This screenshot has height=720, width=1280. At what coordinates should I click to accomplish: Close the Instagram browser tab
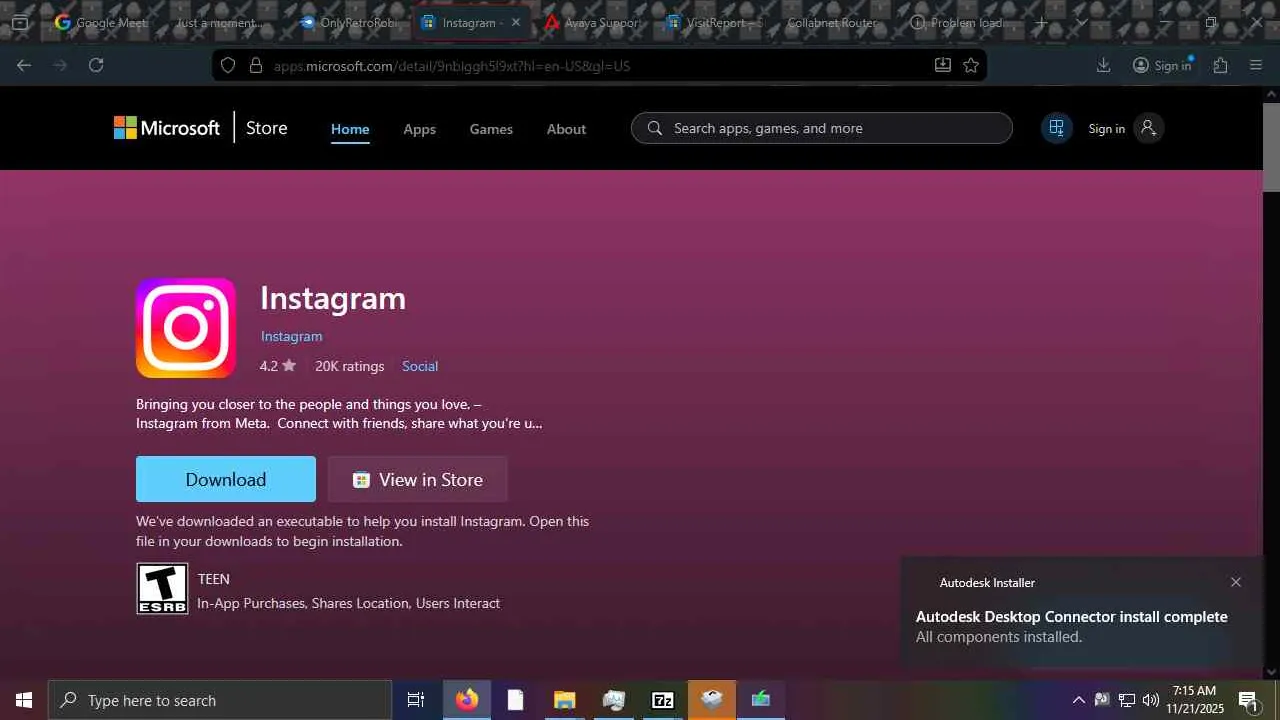[516, 22]
